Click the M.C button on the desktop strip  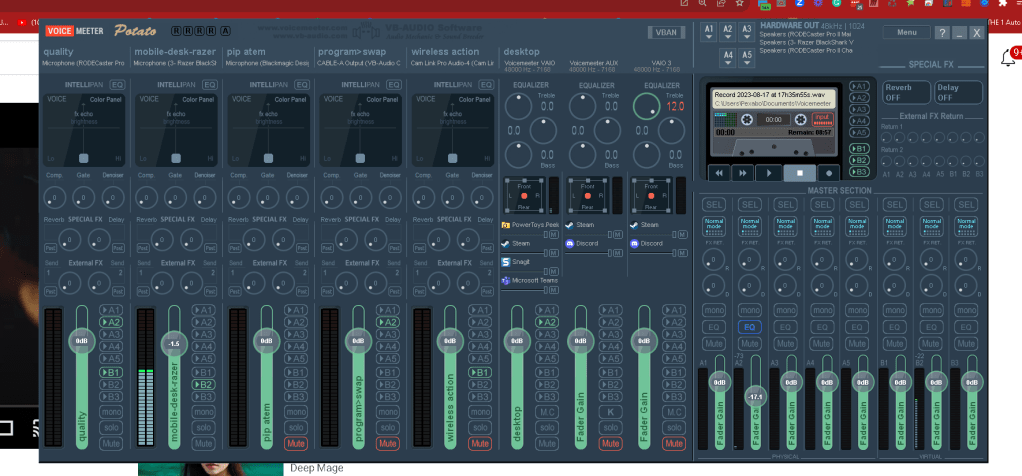(546, 412)
